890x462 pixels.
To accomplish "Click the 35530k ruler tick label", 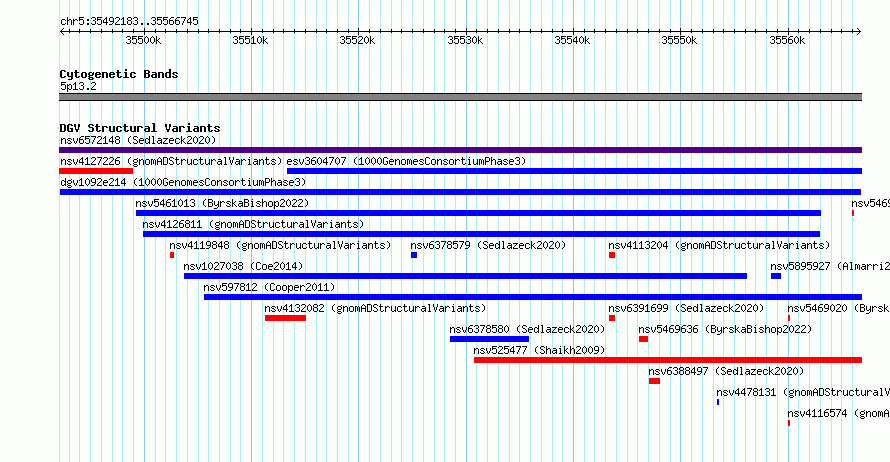I will 465,41.
